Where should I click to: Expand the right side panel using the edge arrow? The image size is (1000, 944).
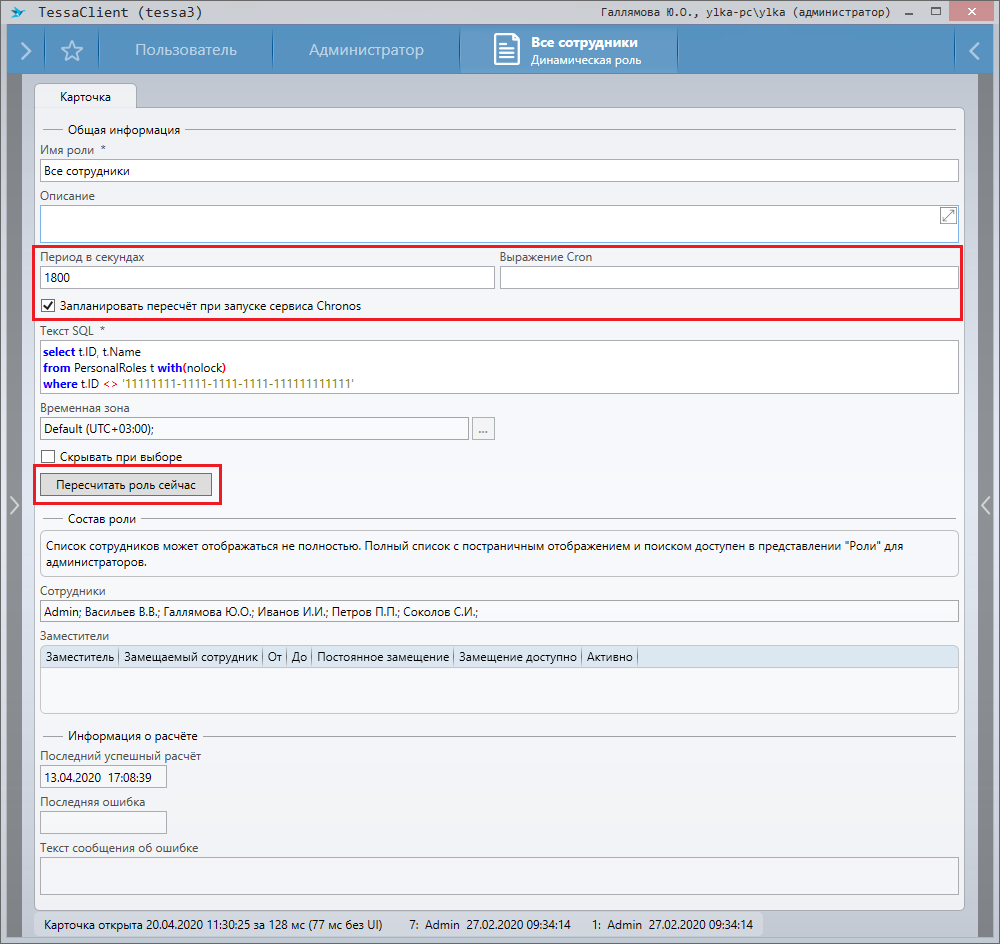click(x=986, y=505)
